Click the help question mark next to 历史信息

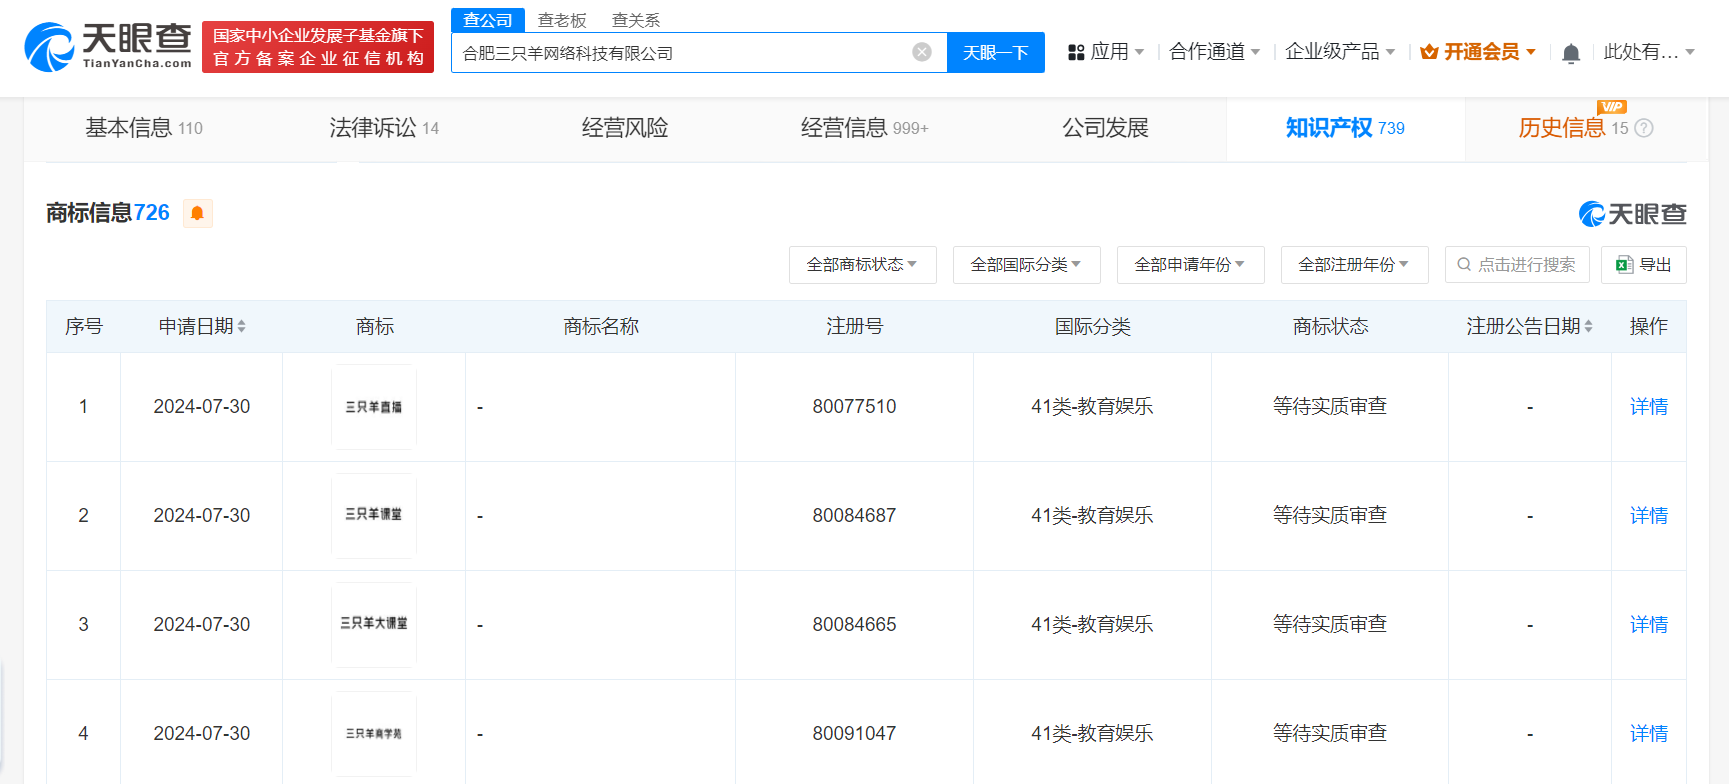pos(1644,128)
